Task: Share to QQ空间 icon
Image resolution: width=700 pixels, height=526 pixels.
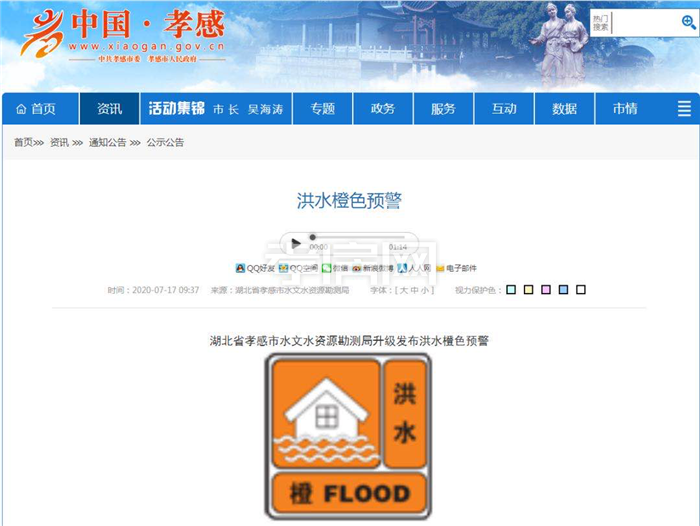Action: pos(283,268)
